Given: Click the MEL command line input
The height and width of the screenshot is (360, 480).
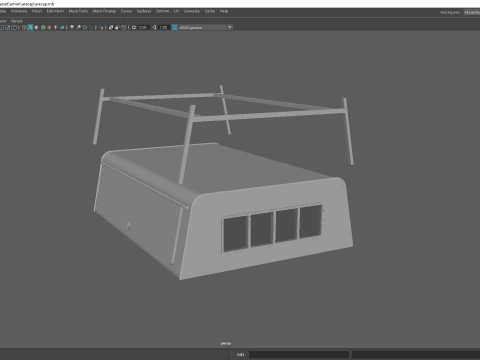Looking at the screenshot, I should point(299,354).
